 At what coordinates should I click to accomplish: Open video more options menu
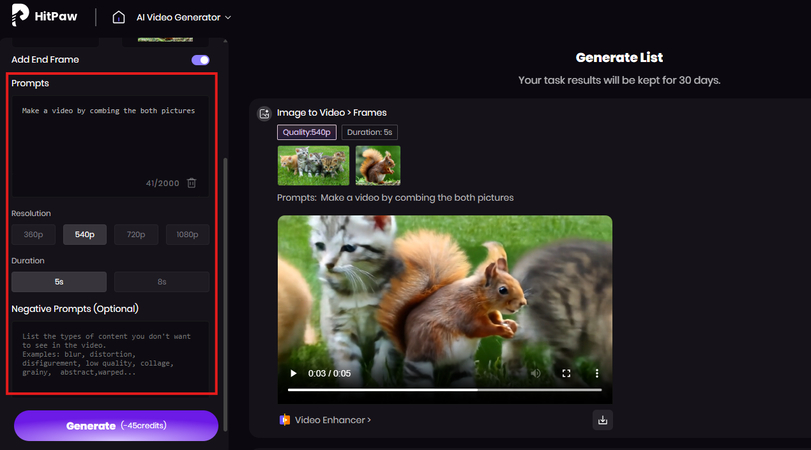click(x=597, y=373)
